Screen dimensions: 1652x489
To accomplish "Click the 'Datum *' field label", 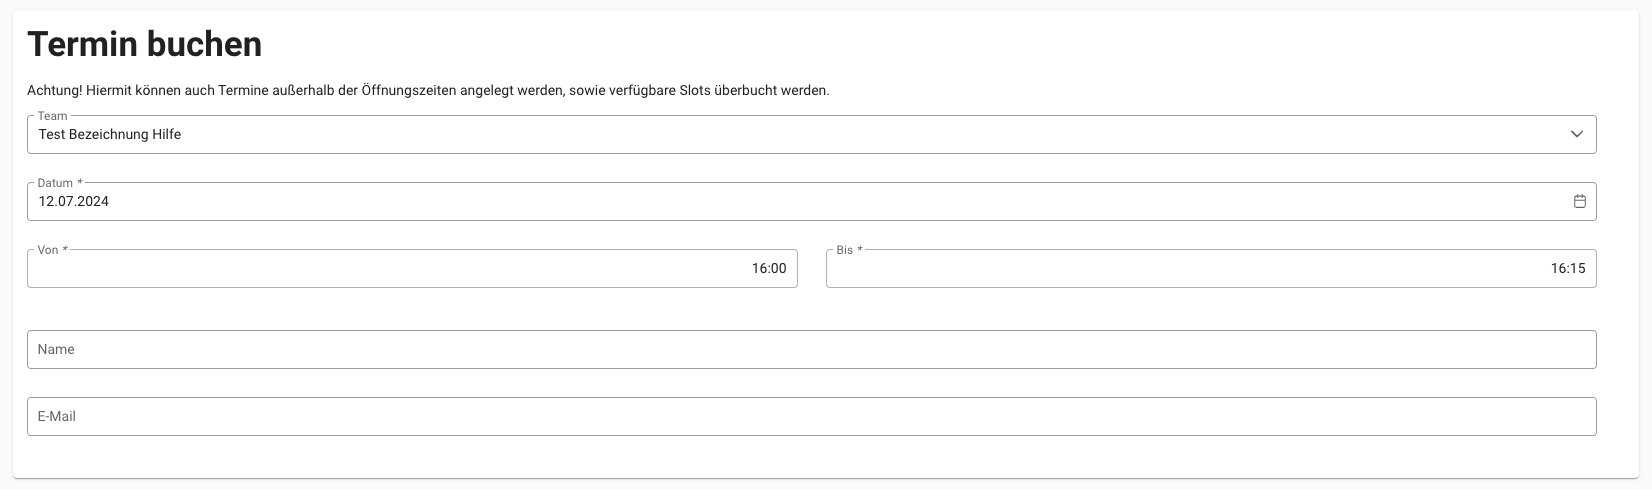I will [60, 183].
